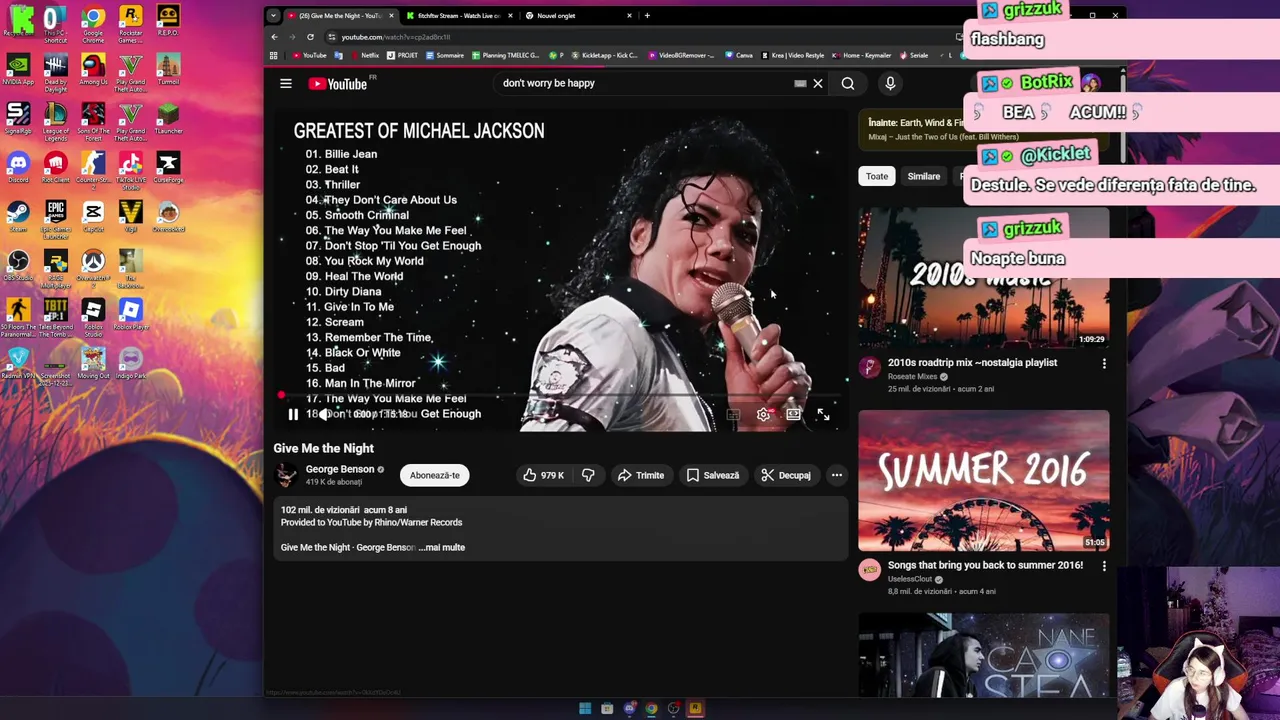The height and width of the screenshot is (720, 1280).
Task: Open the Epic Games Launcher desktop shortcut
Action: tap(55, 216)
